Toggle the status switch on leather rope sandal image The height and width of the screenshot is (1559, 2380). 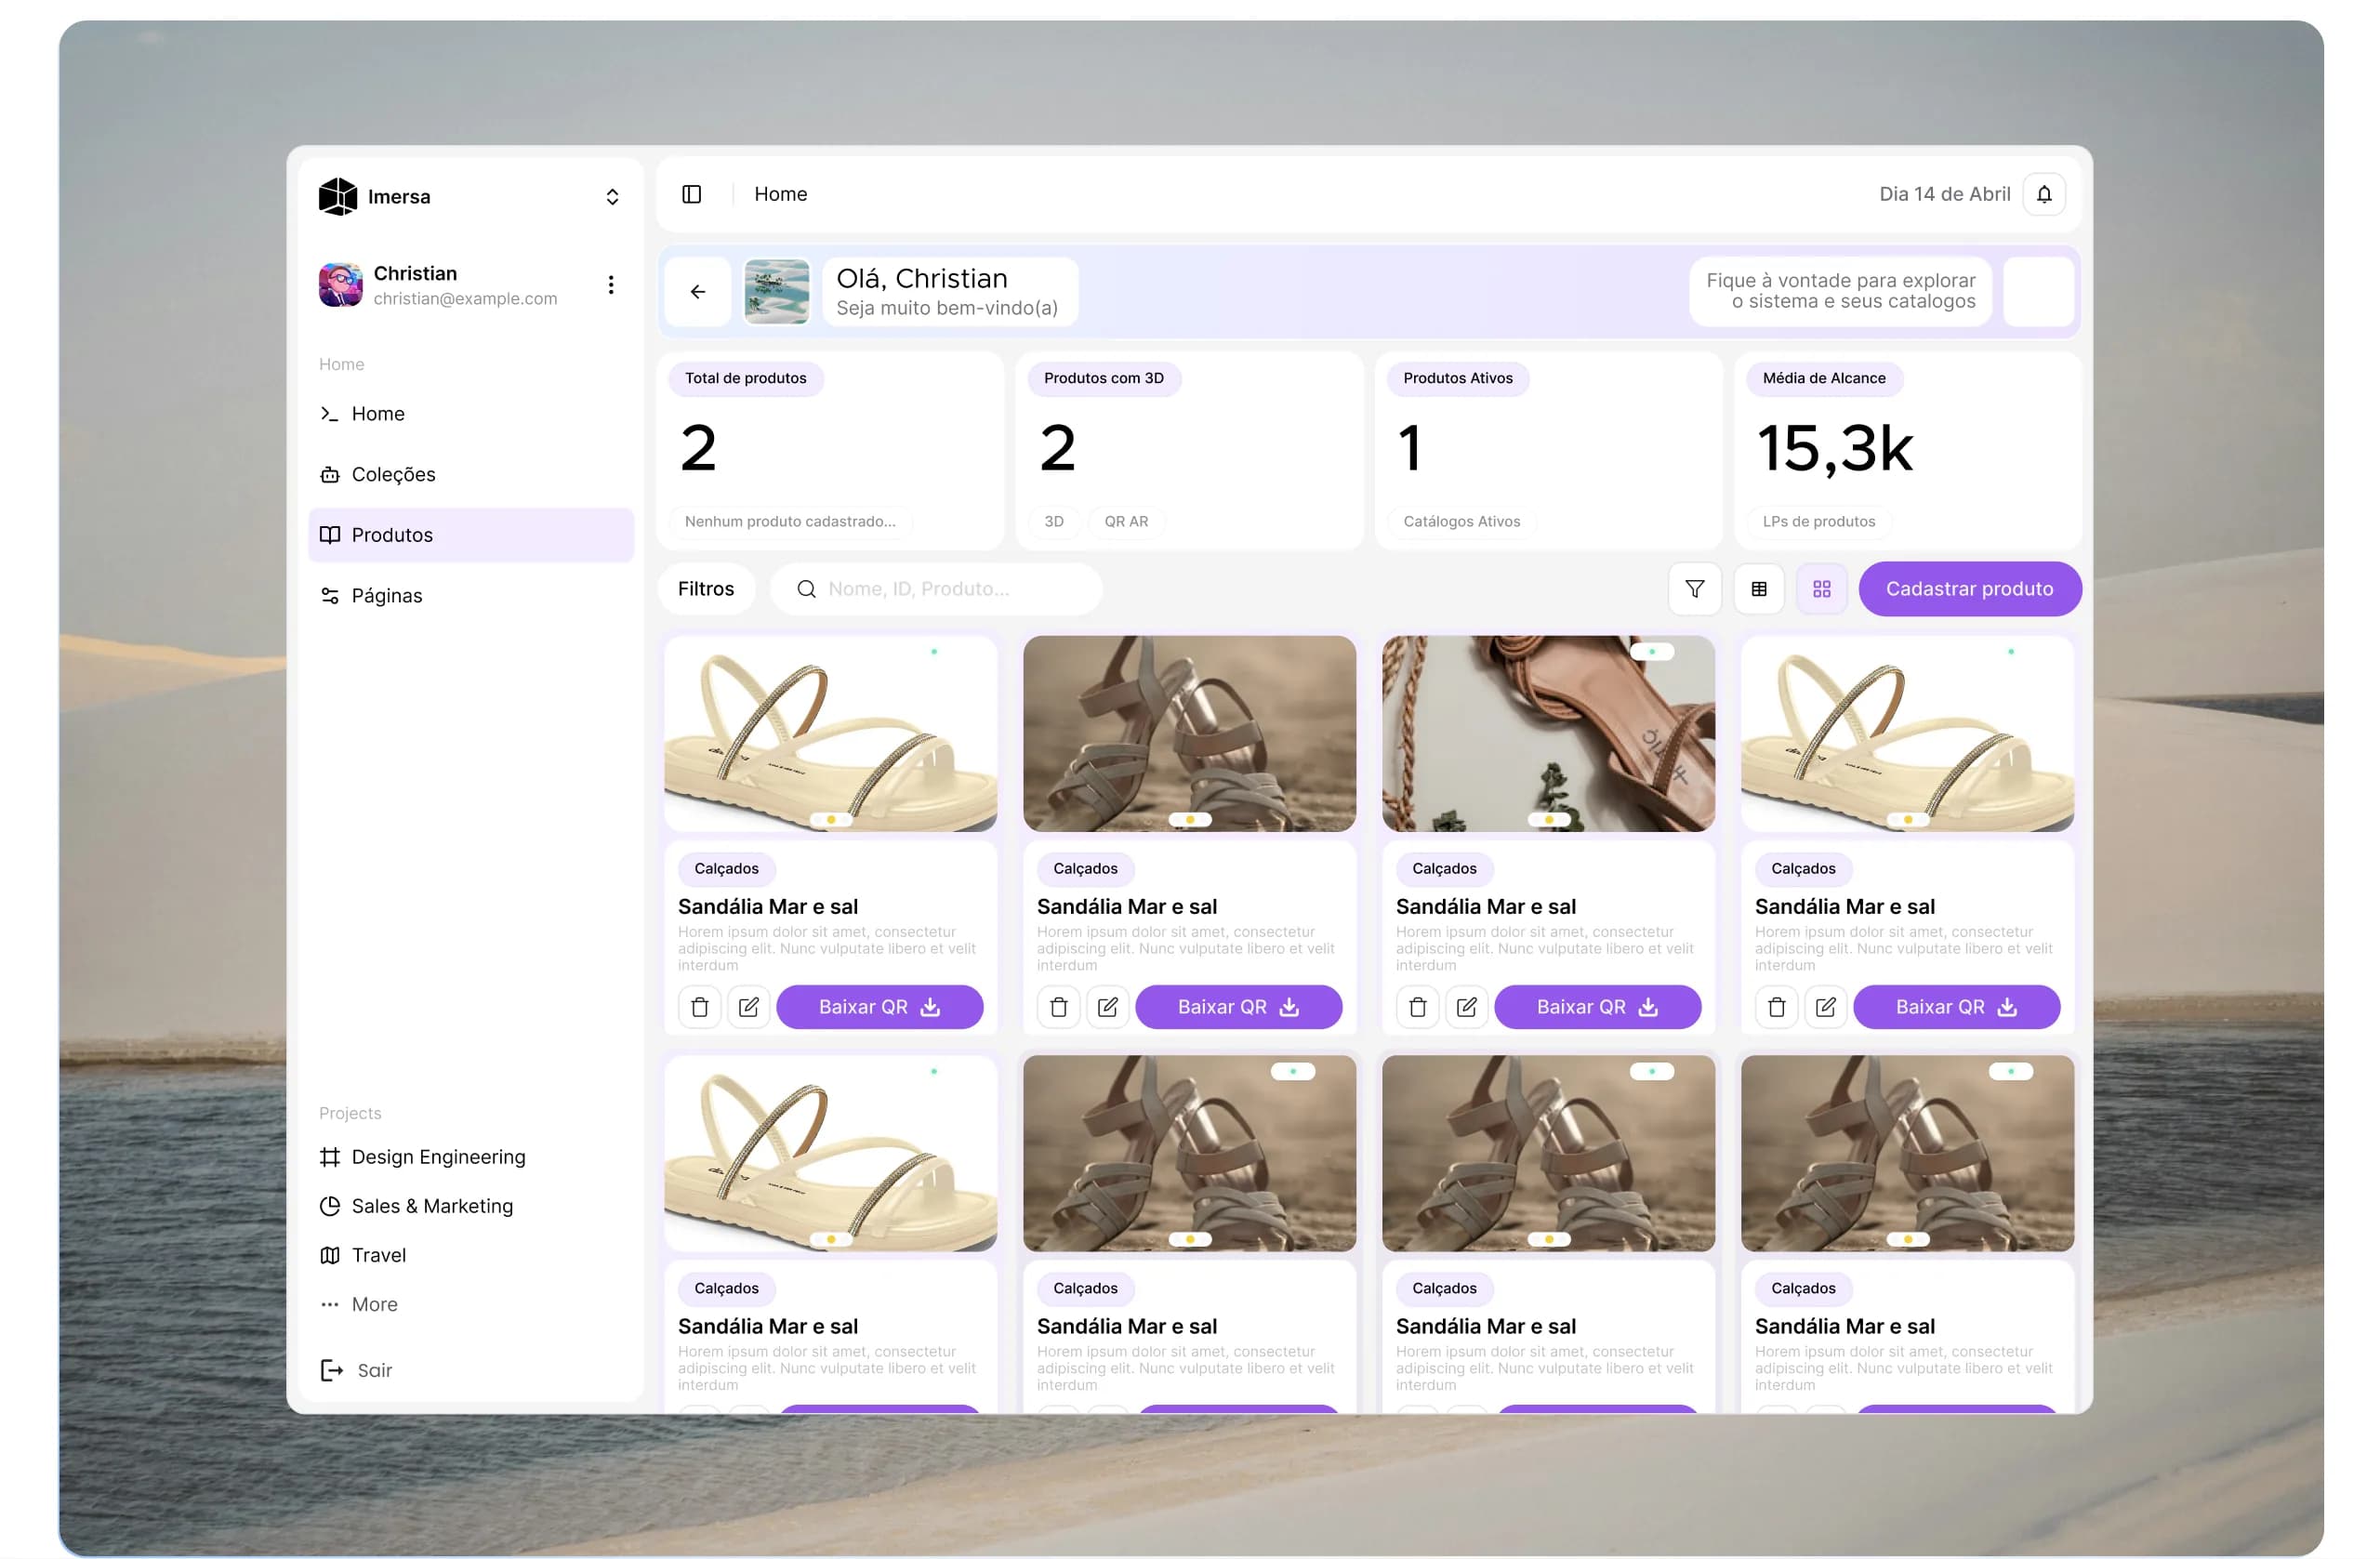(x=1651, y=652)
